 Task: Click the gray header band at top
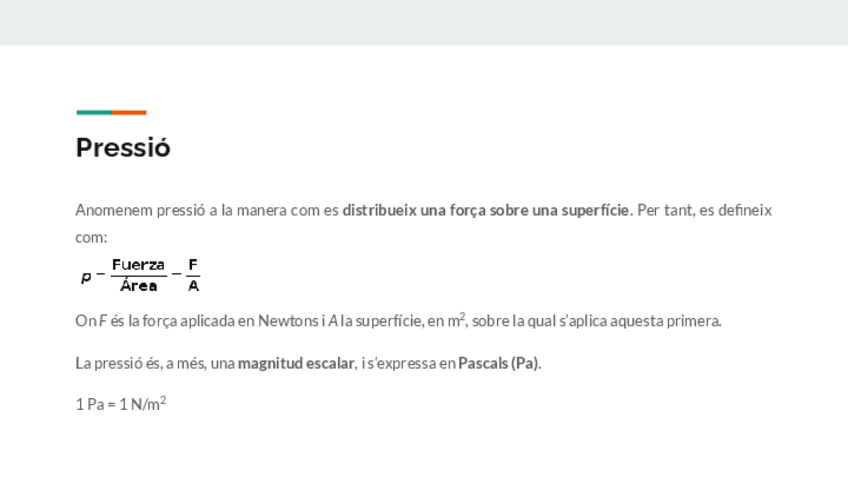pyautogui.click(x=424, y=22)
